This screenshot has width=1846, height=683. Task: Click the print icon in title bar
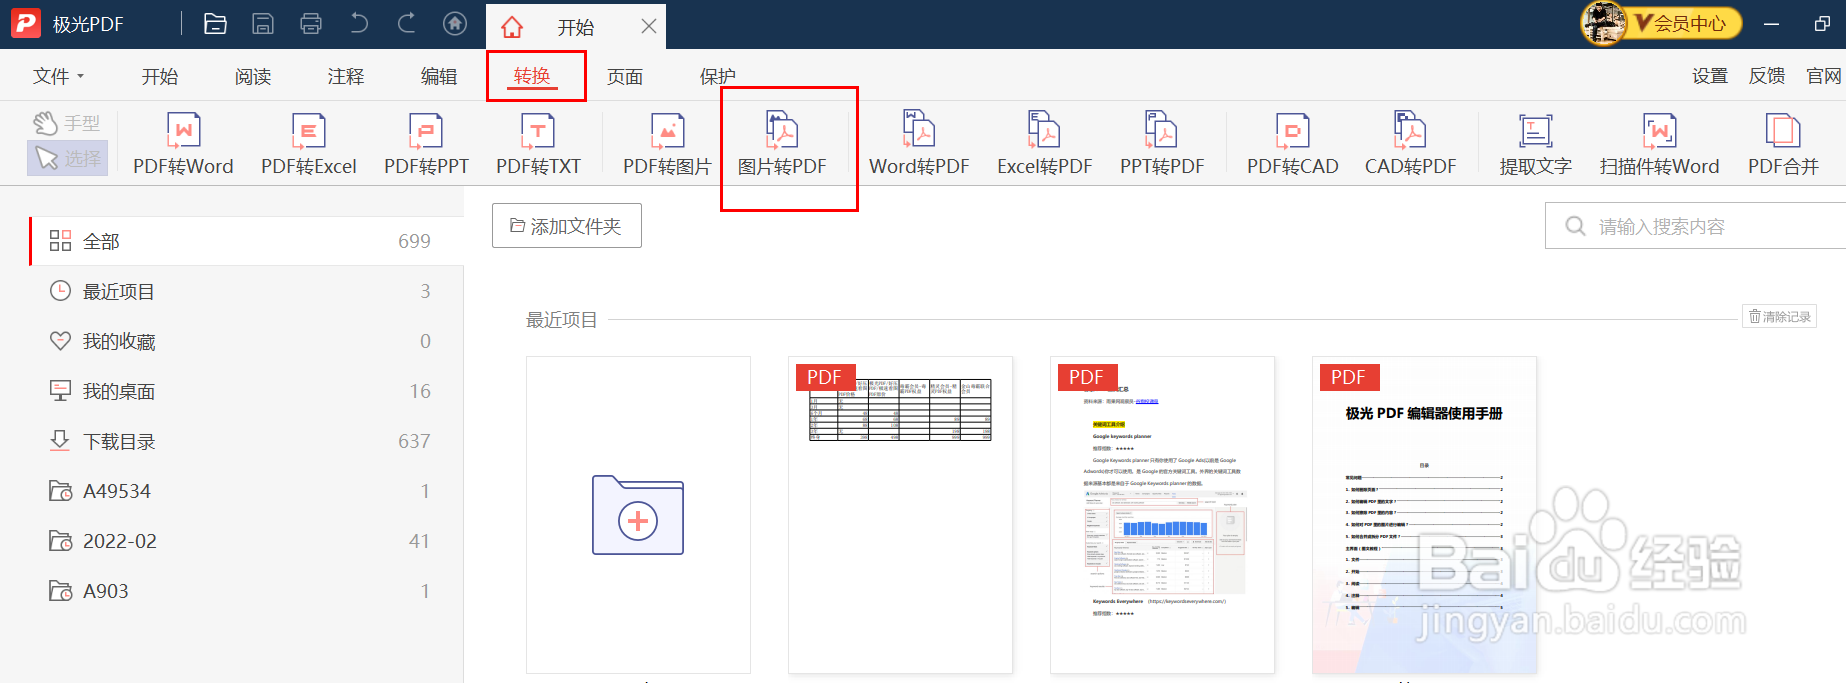click(311, 24)
